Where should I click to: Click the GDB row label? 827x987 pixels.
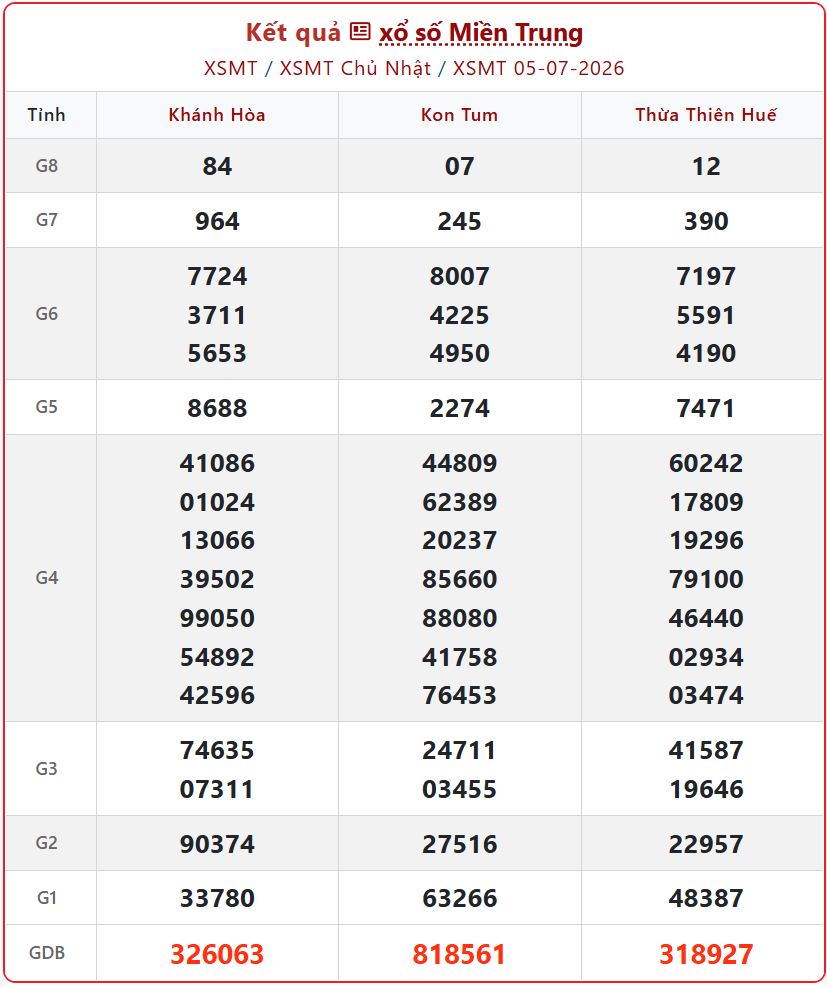47,952
